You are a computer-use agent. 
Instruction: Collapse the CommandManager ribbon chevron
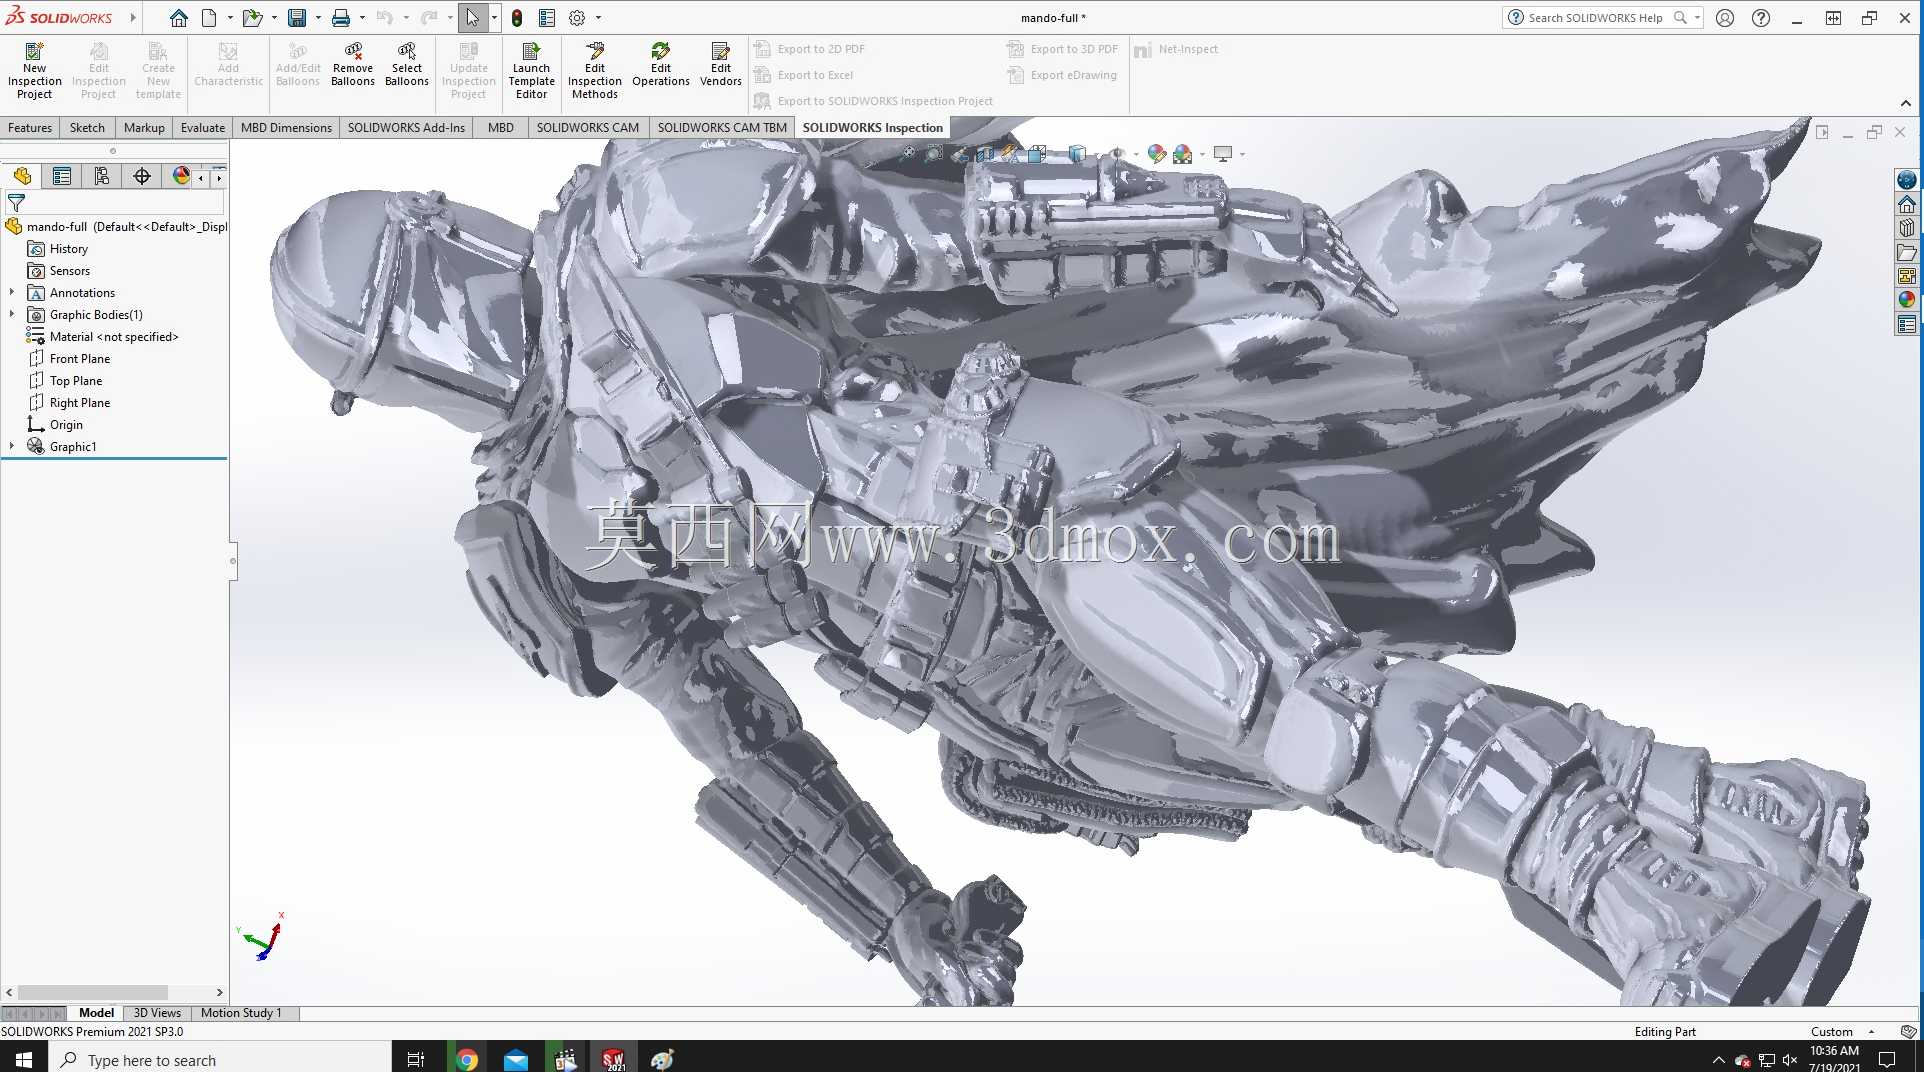[1905, 103]
